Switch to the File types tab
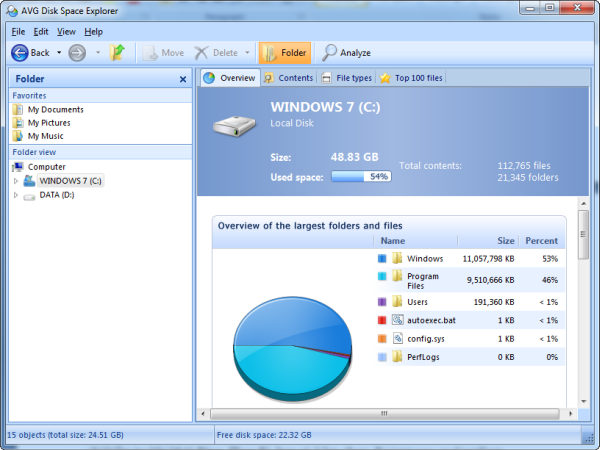The image size is (600, 450). 347,78
